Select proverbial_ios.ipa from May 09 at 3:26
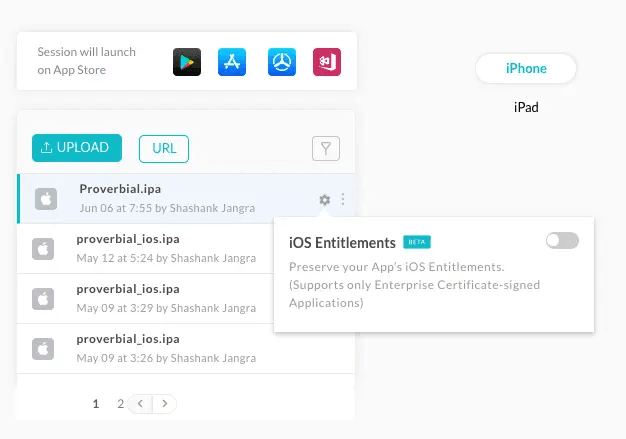The image size is (626, 439). tap(128, 339)
